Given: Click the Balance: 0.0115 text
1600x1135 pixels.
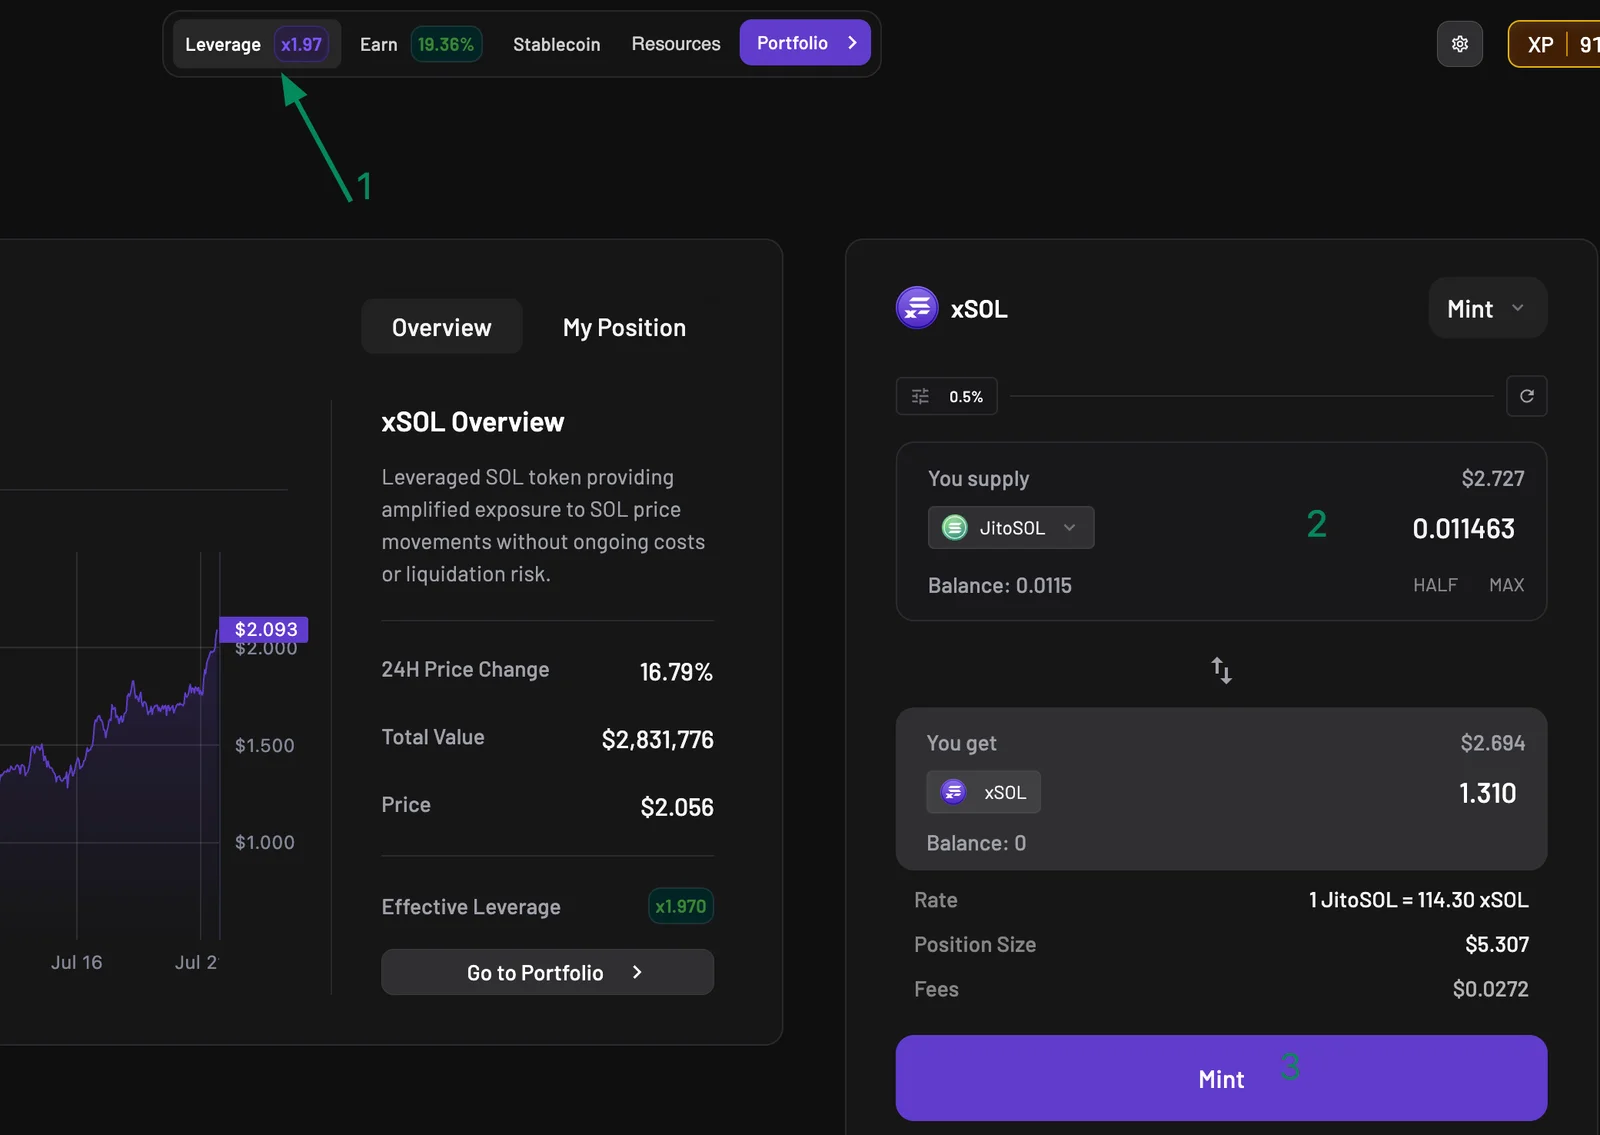Looking at the screenshot, I should [x=999, y=585].
